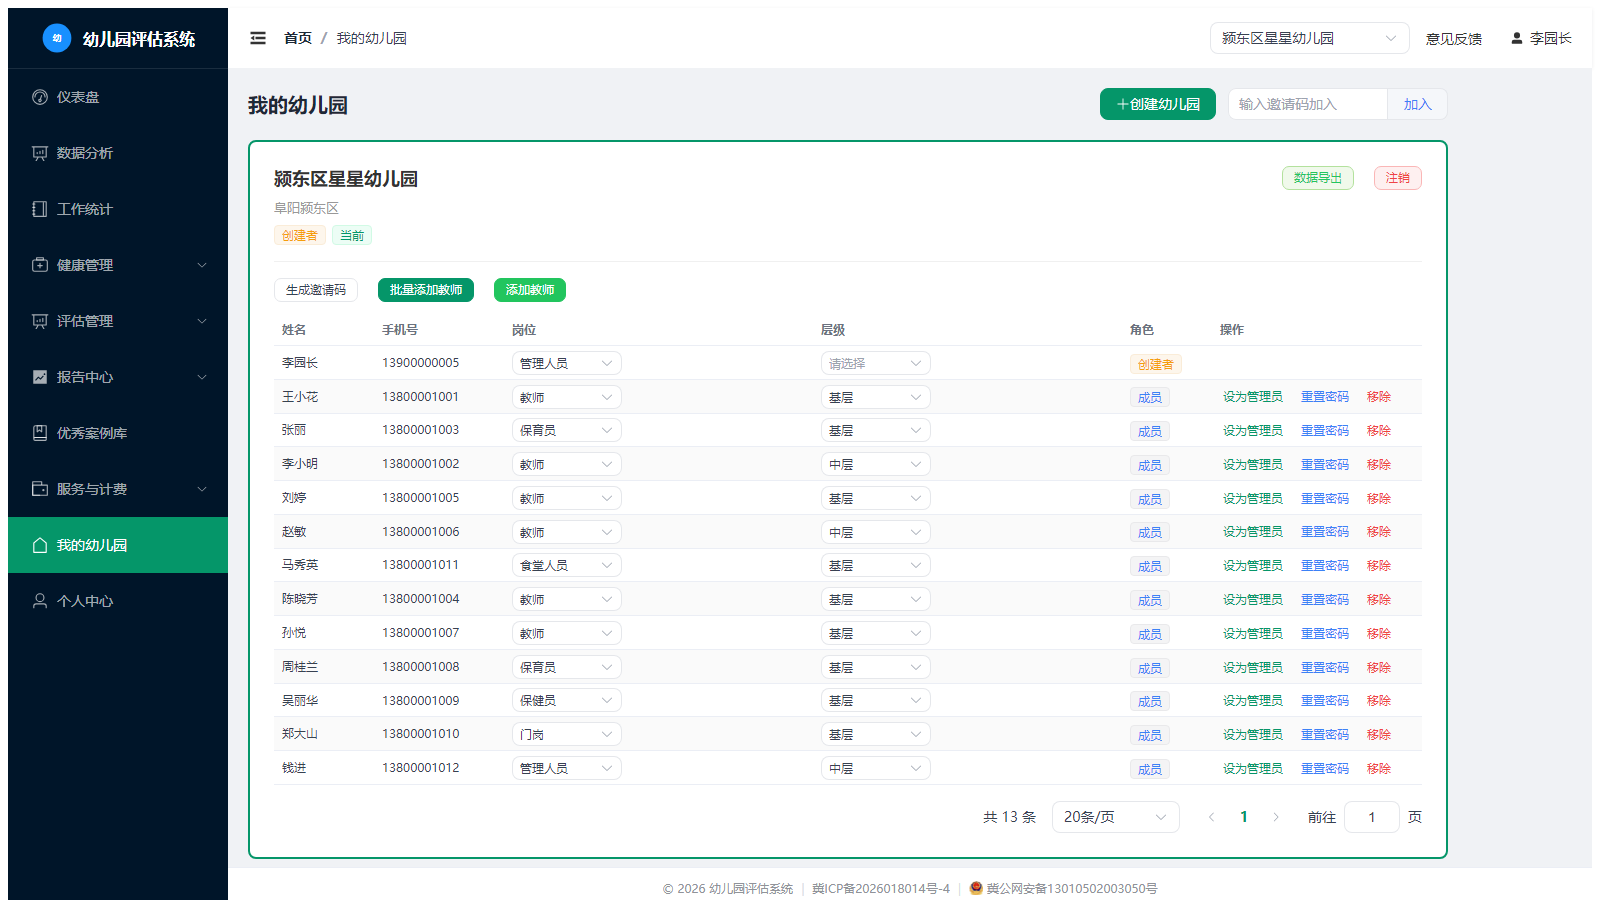
Task: Open 王小花's 岗位 dropdown
Action: 567,397
